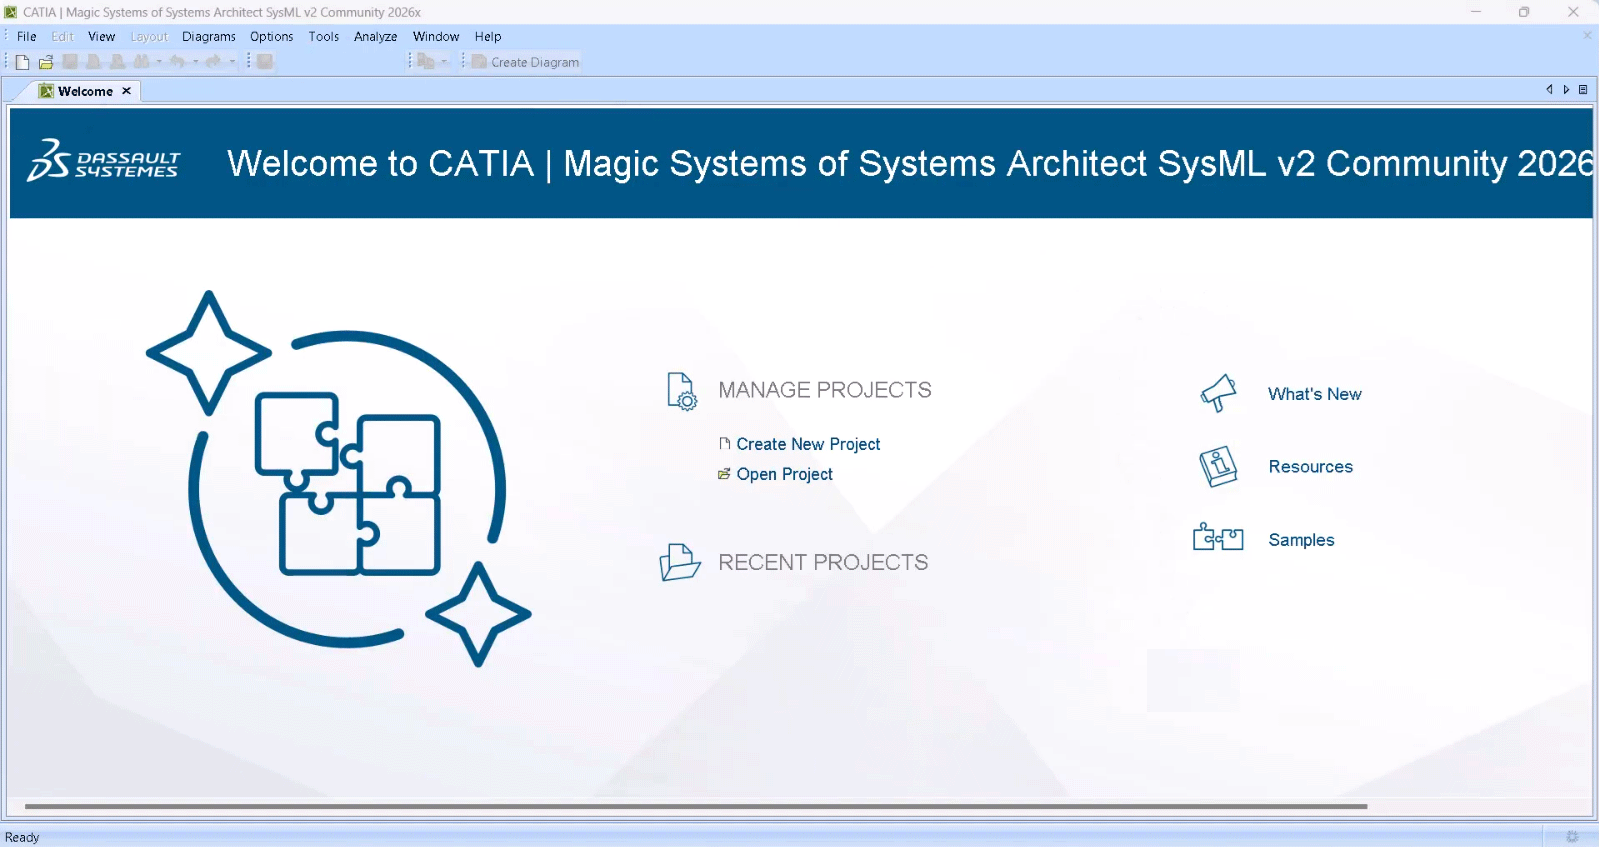1599x847 pixels.
Task: Open the Diagrams menu
Action: (x=209, y=37)
